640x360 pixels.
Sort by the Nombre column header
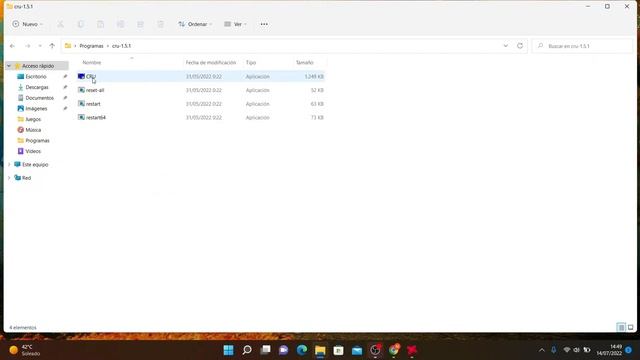tap(91, 62)
